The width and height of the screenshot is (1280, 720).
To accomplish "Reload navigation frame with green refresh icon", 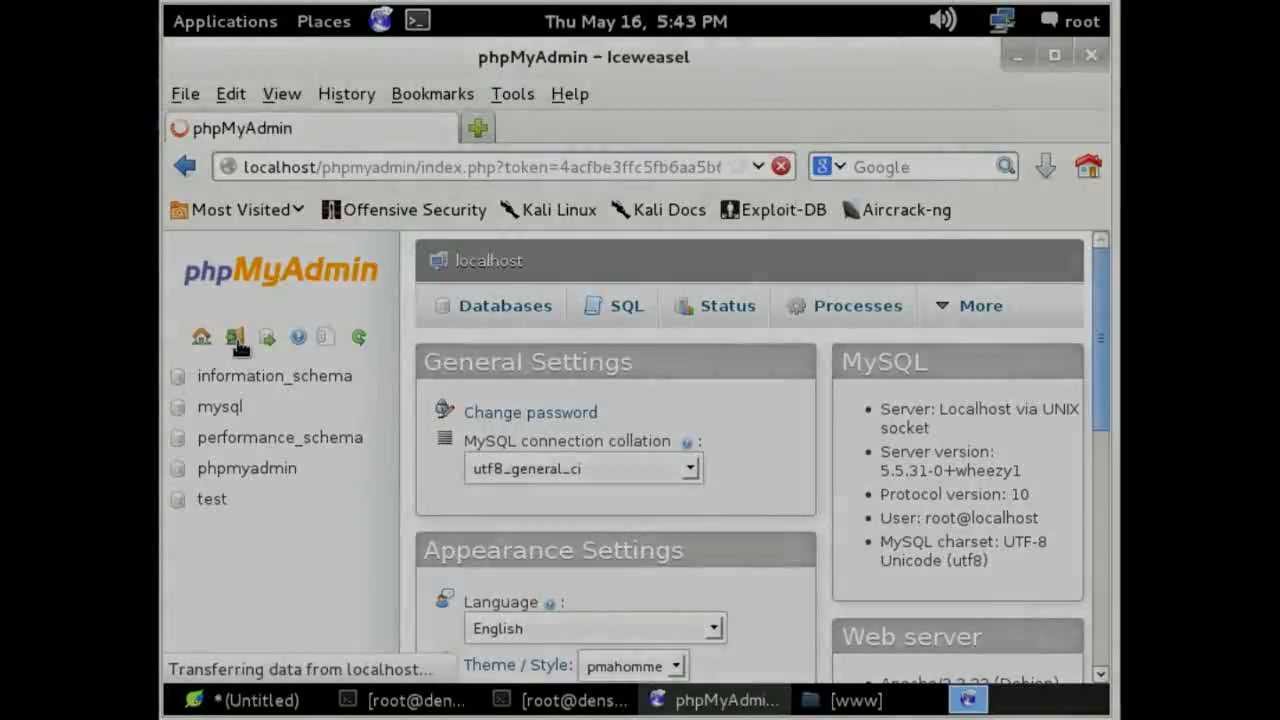I will click(359, 337).
